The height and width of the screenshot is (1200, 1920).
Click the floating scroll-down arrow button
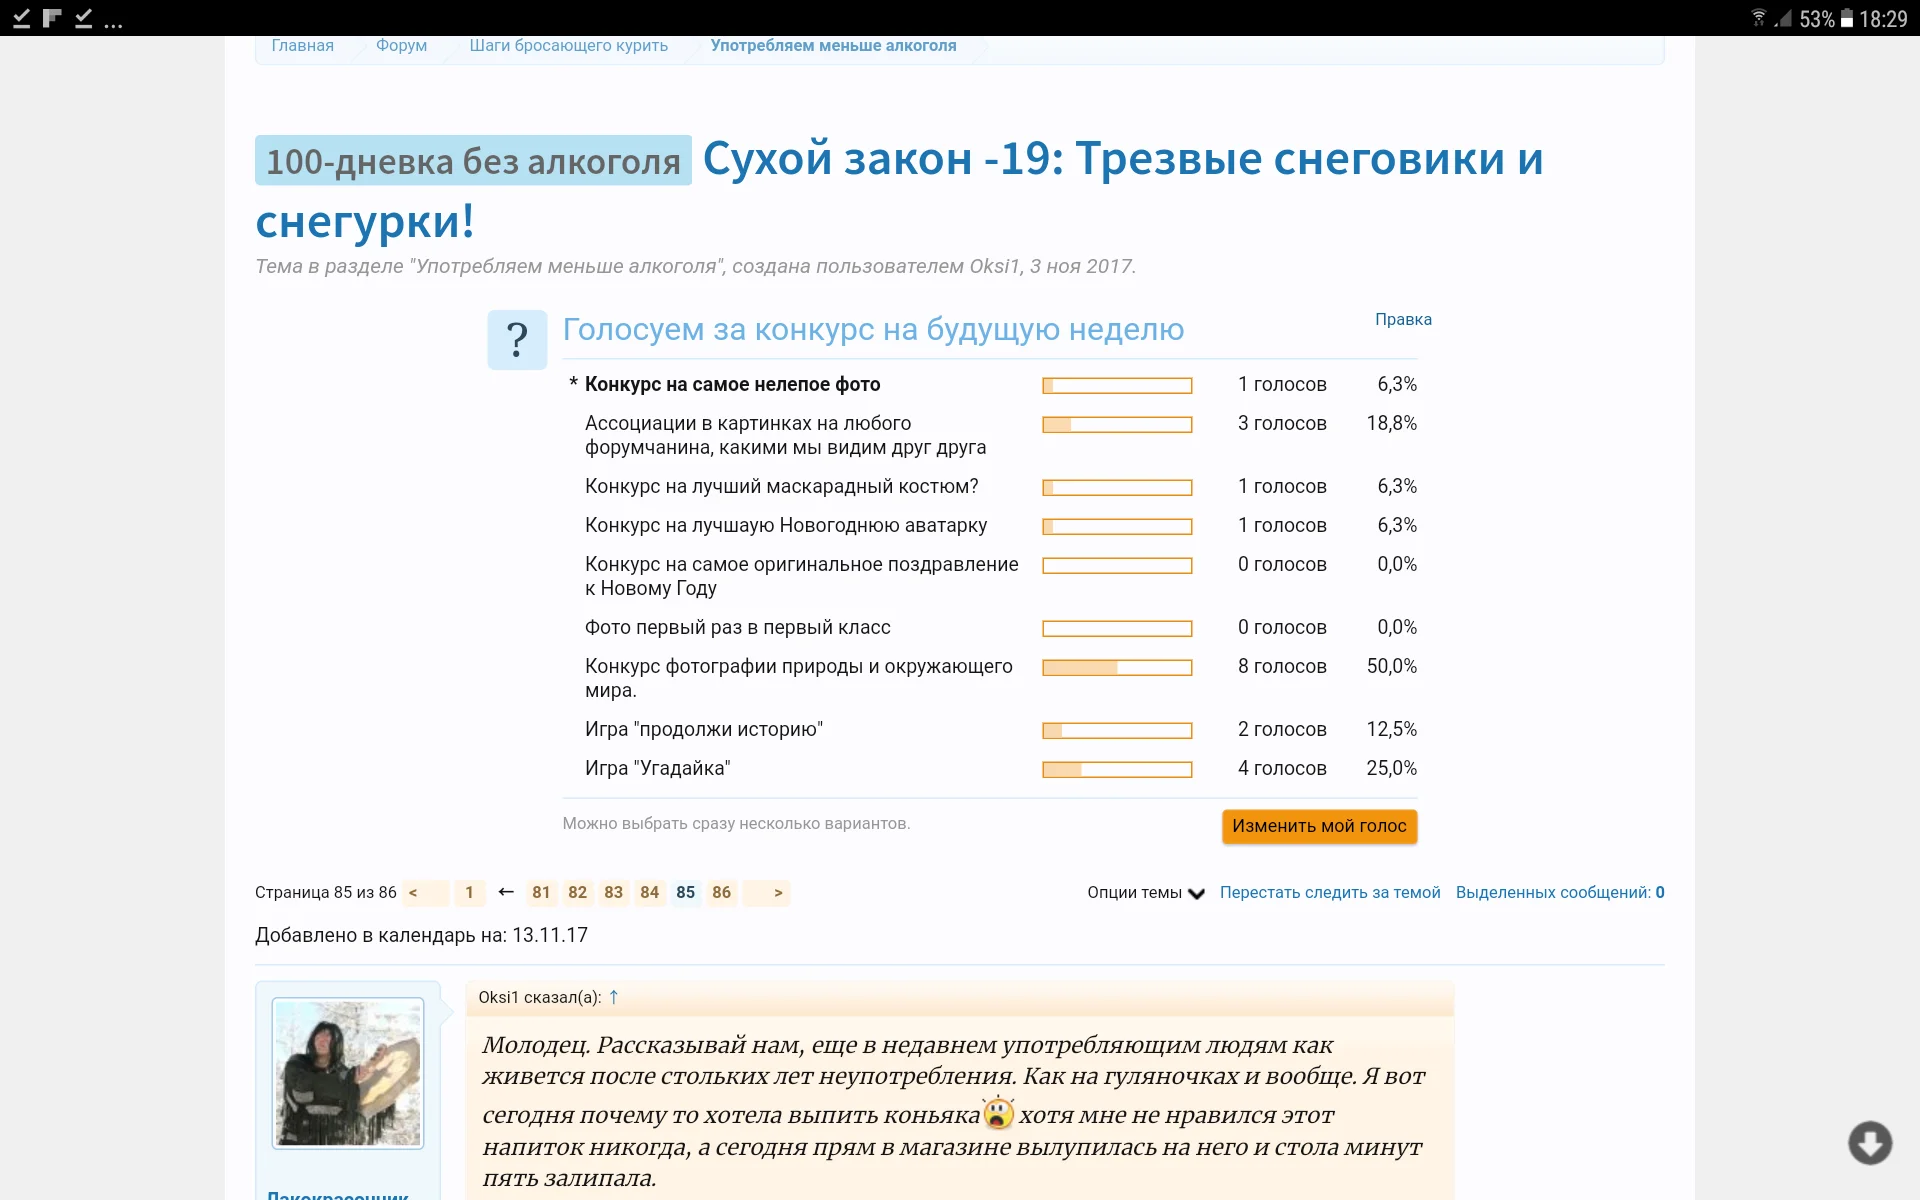tap(1869, 1142)
